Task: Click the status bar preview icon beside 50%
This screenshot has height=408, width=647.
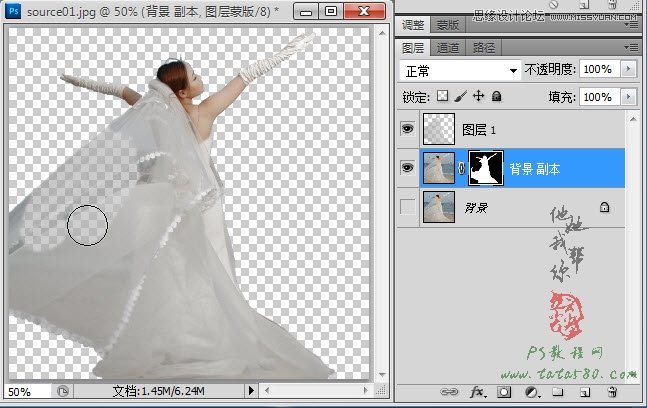Action: point(63,391)
